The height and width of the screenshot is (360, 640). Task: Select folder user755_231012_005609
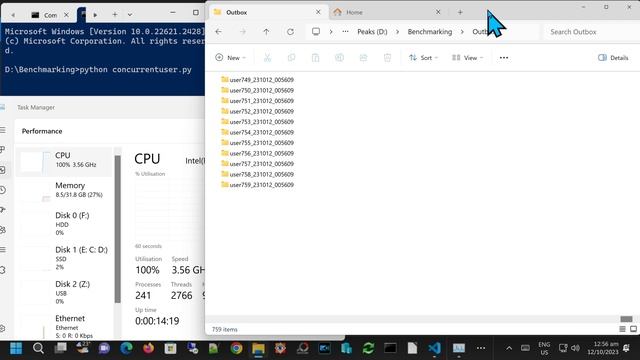coord(257,143)
